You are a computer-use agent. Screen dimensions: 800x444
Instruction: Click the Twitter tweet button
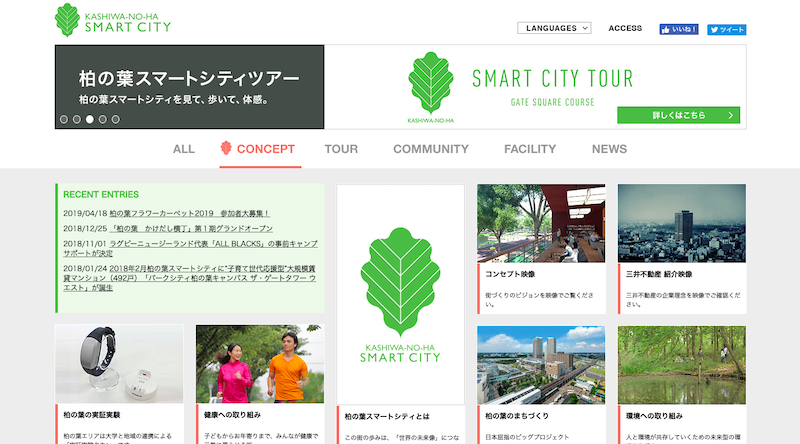[727, 30]
